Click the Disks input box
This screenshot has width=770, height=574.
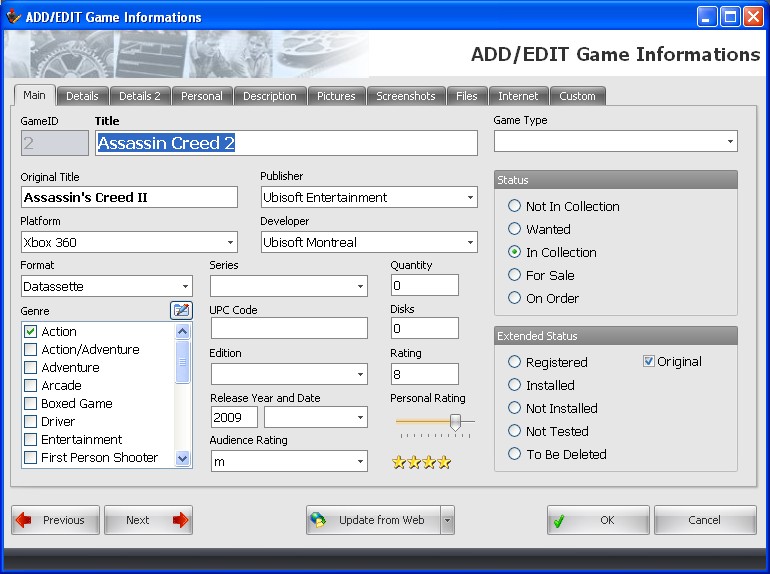[x=425, y=328]
